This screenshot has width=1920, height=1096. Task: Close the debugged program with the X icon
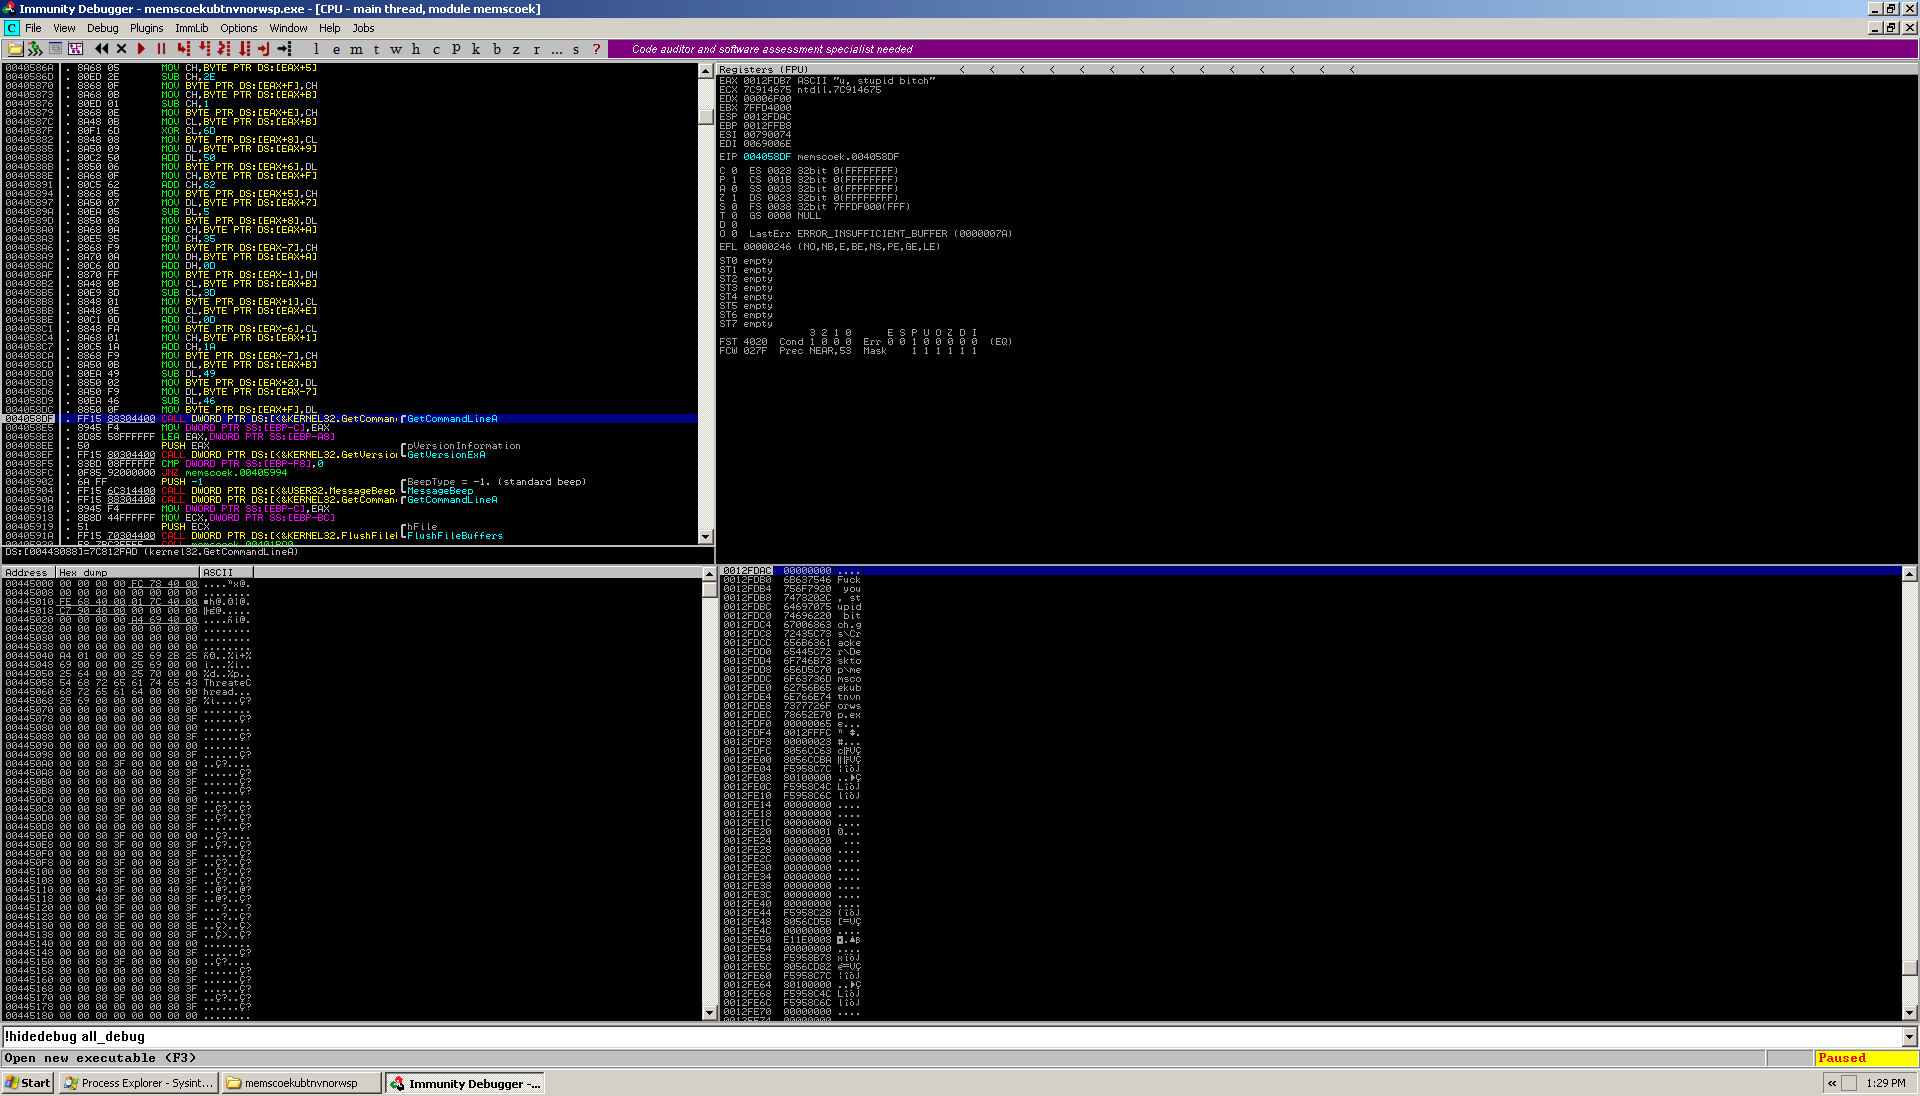121,49
